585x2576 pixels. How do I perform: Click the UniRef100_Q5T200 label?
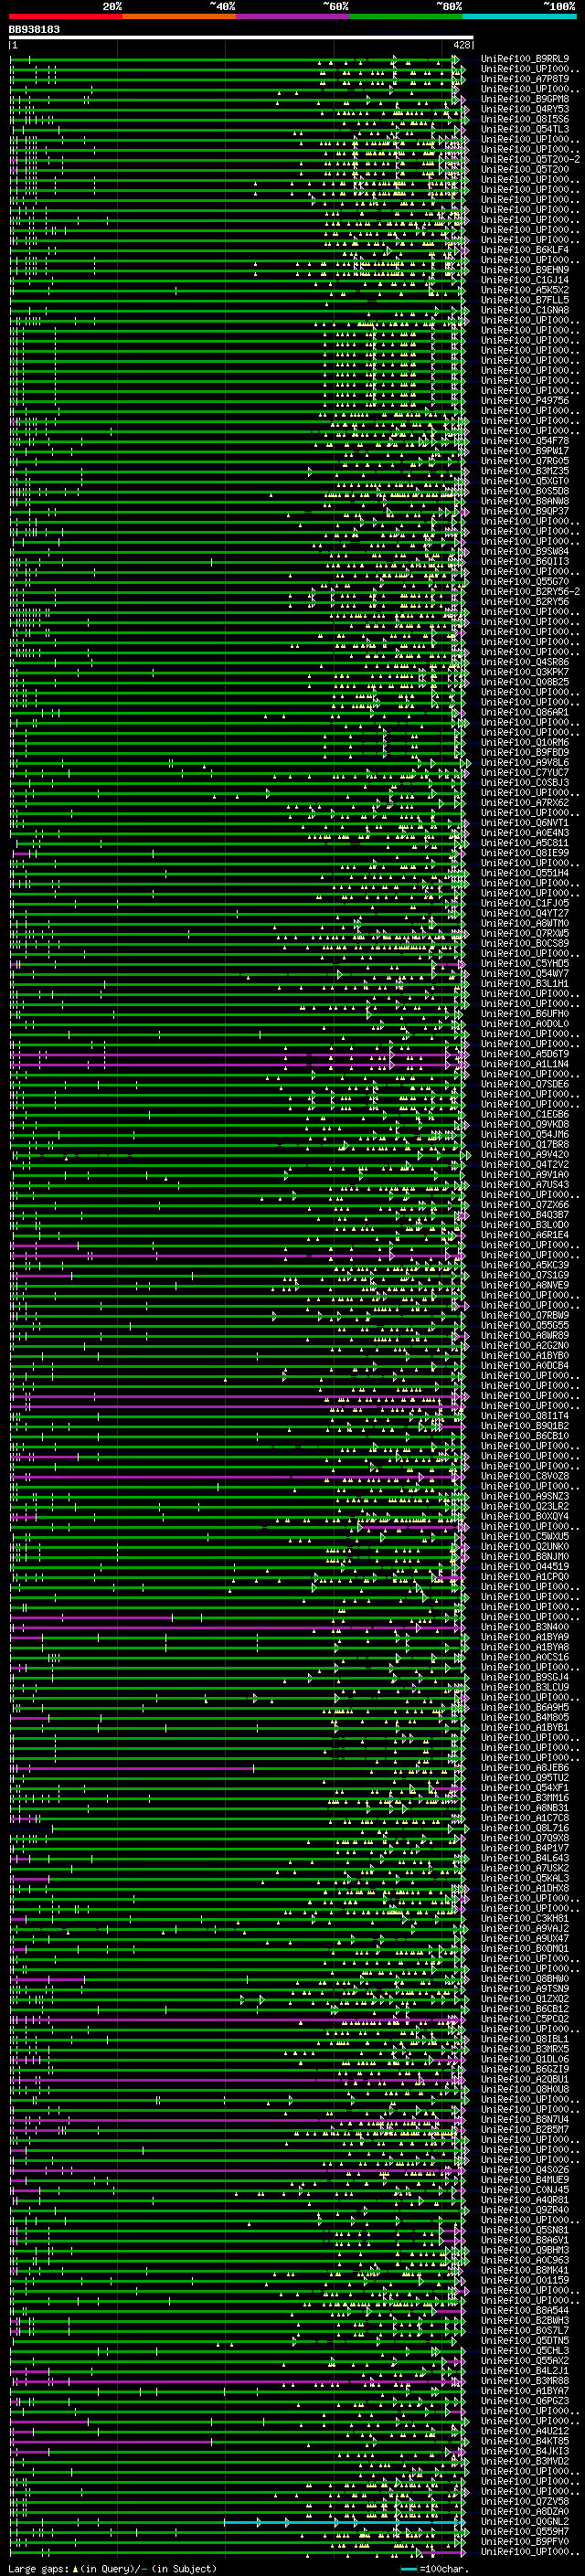click(525, 169)
